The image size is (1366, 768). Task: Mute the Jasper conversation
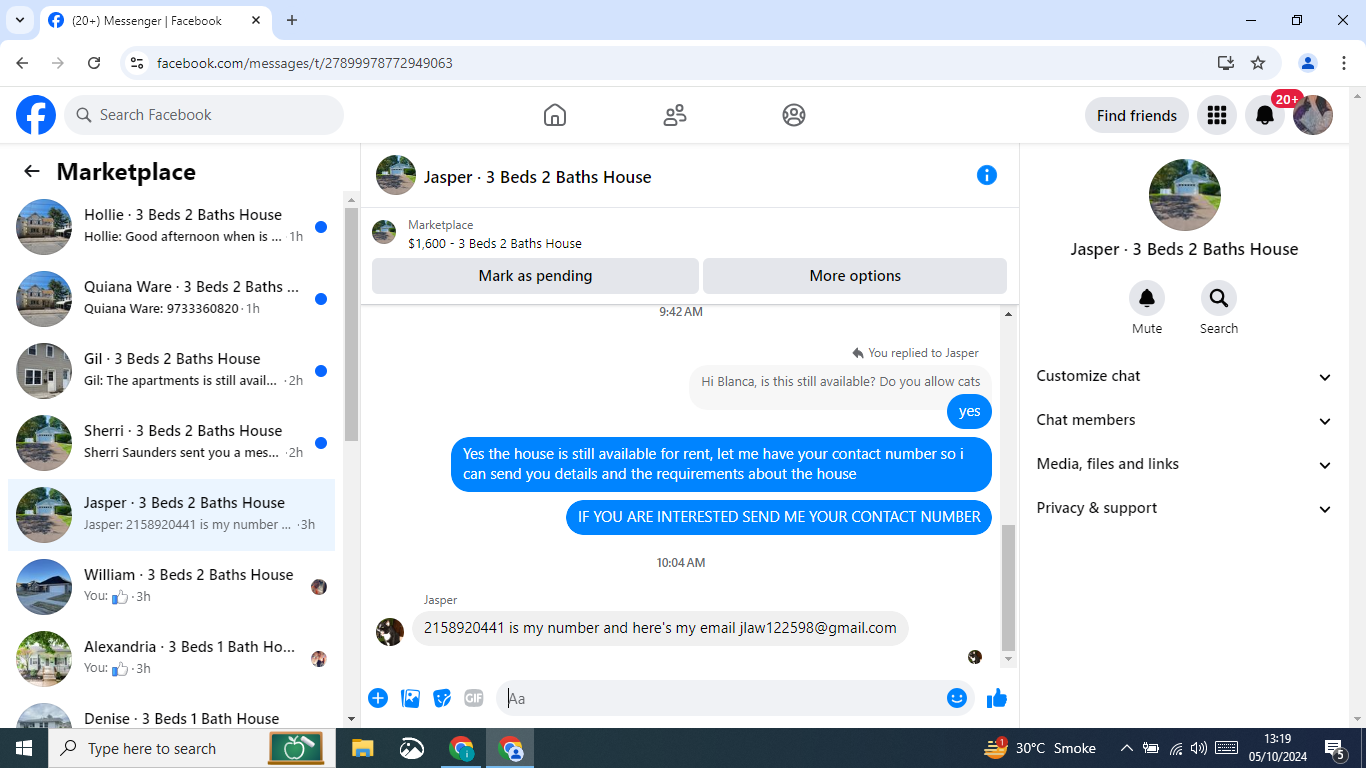point(1147,298)
